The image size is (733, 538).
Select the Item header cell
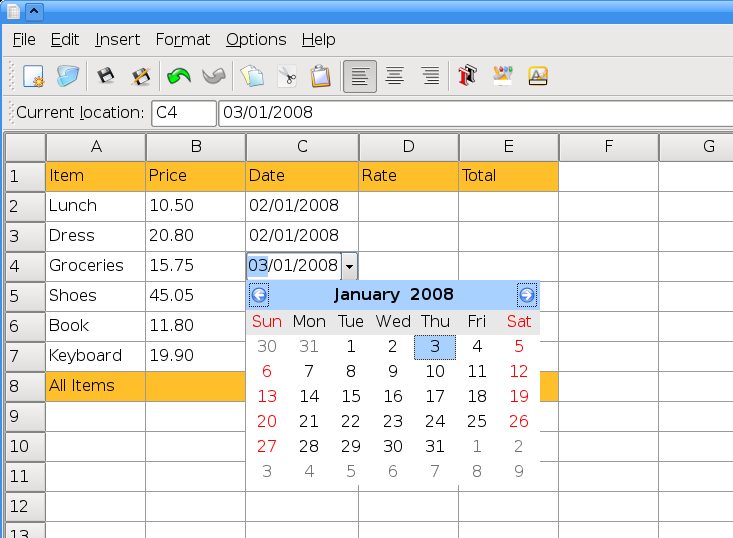click(x=95, y=176)
